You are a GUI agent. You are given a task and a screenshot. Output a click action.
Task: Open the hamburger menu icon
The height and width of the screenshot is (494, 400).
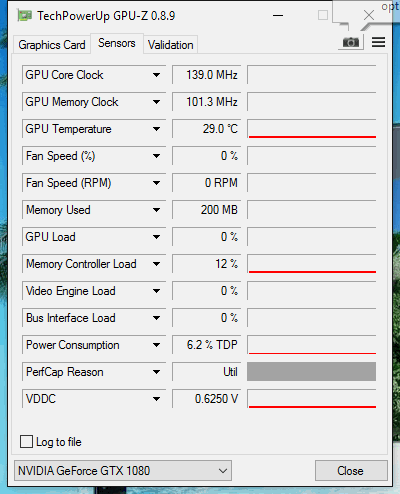[378, 42]
